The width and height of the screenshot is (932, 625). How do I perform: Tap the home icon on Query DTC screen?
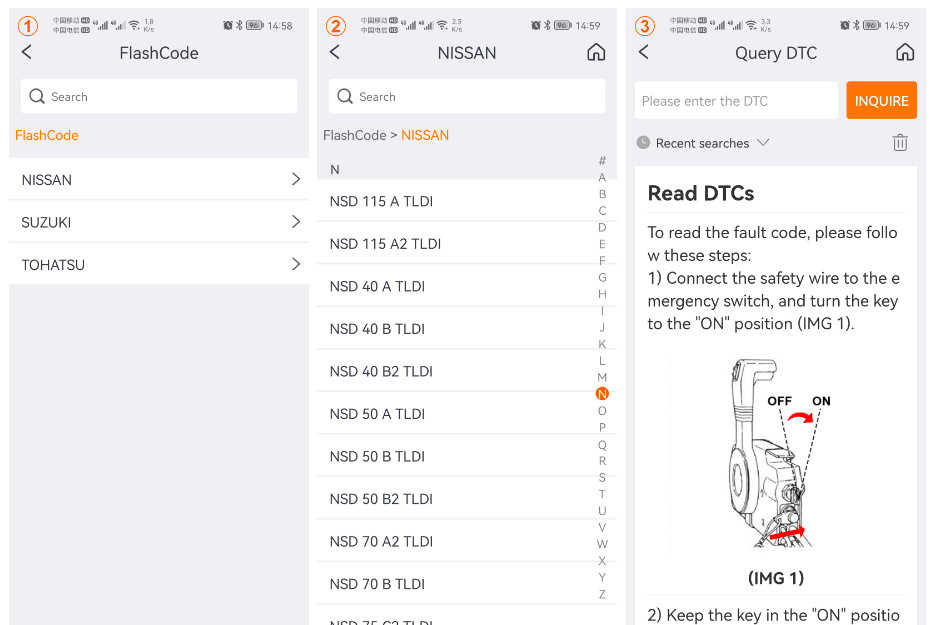(x=905, y=52)
